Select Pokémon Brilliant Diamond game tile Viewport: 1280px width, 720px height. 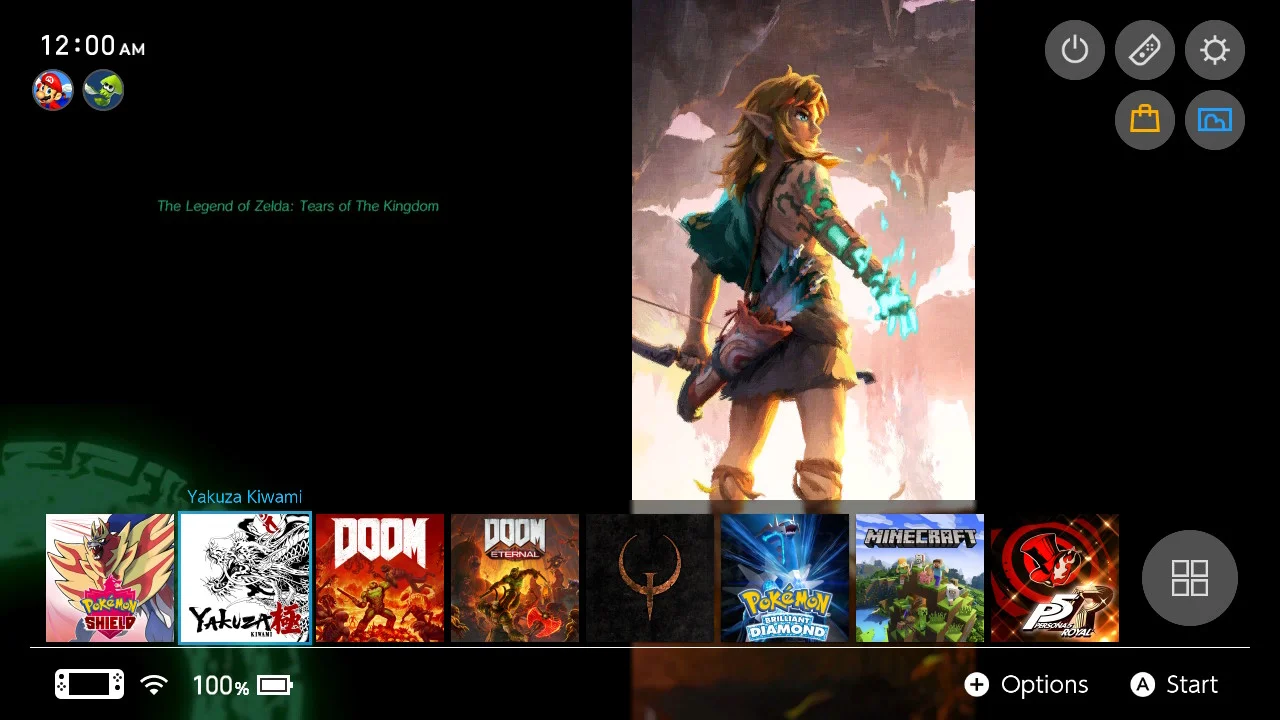point(785,578)
